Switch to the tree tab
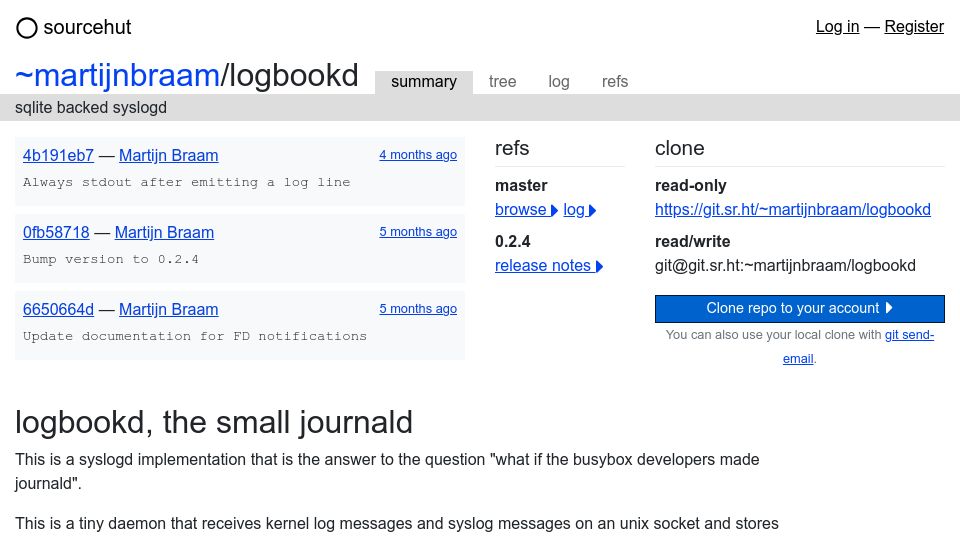 [x=502, y=82]
